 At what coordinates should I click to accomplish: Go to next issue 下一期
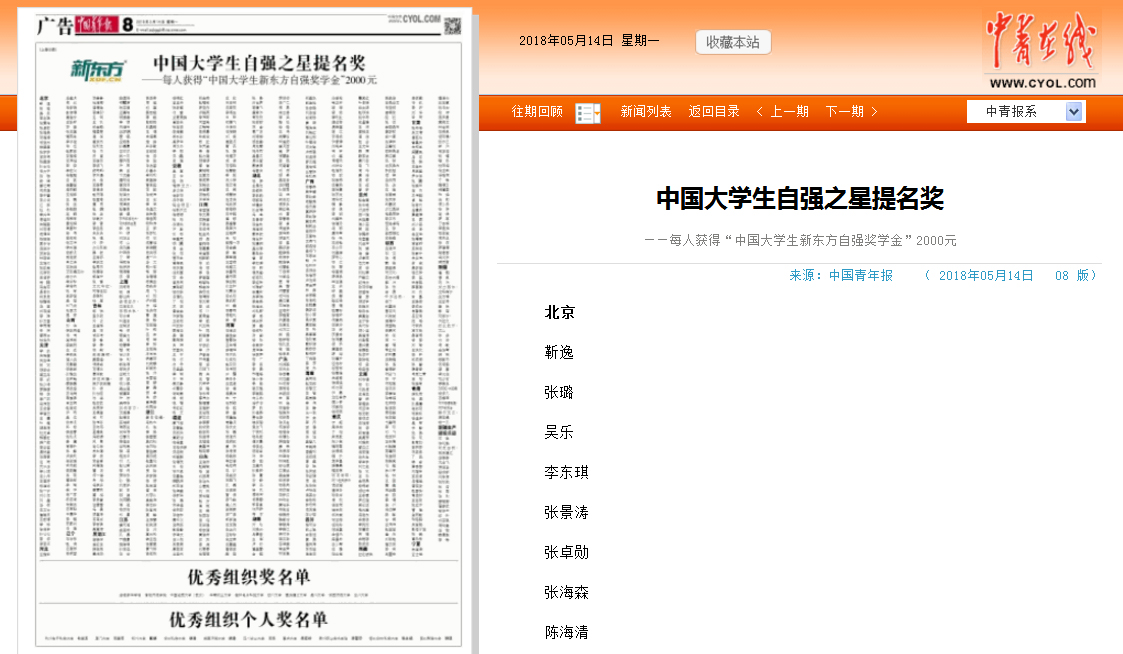851,112
